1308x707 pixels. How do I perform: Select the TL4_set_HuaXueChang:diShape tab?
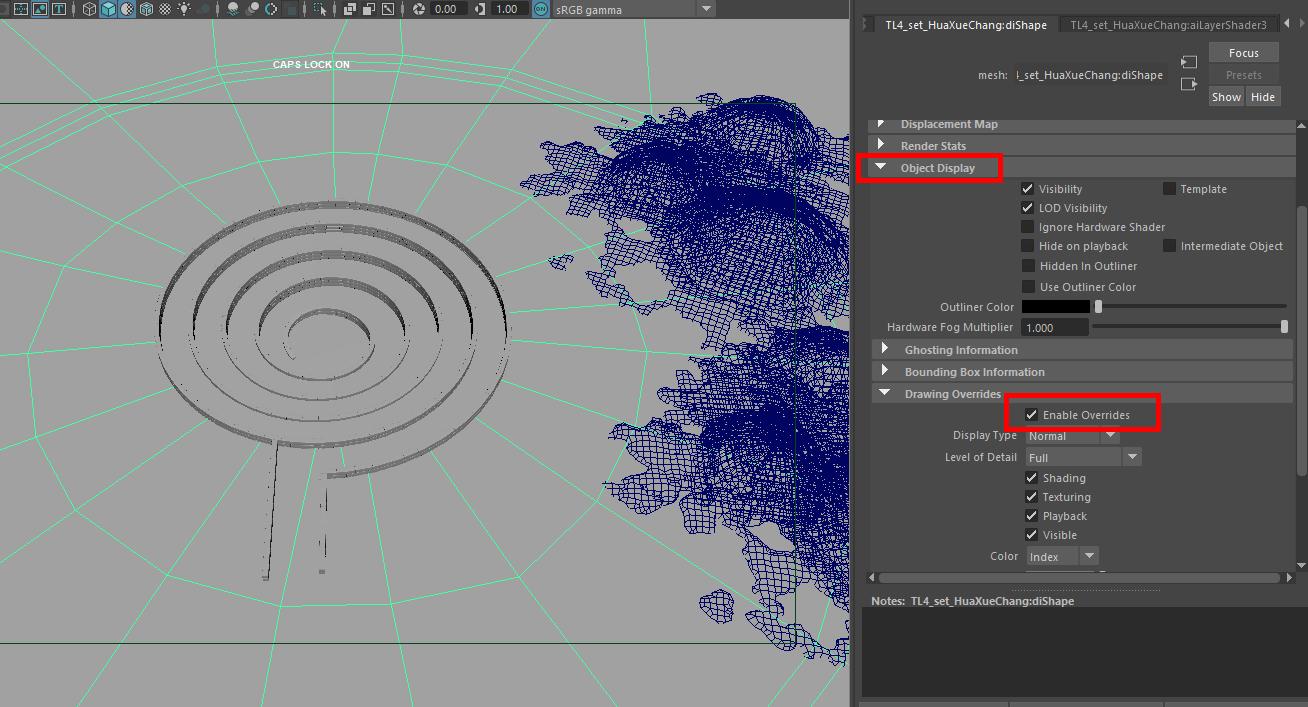(x=965, y=25)
